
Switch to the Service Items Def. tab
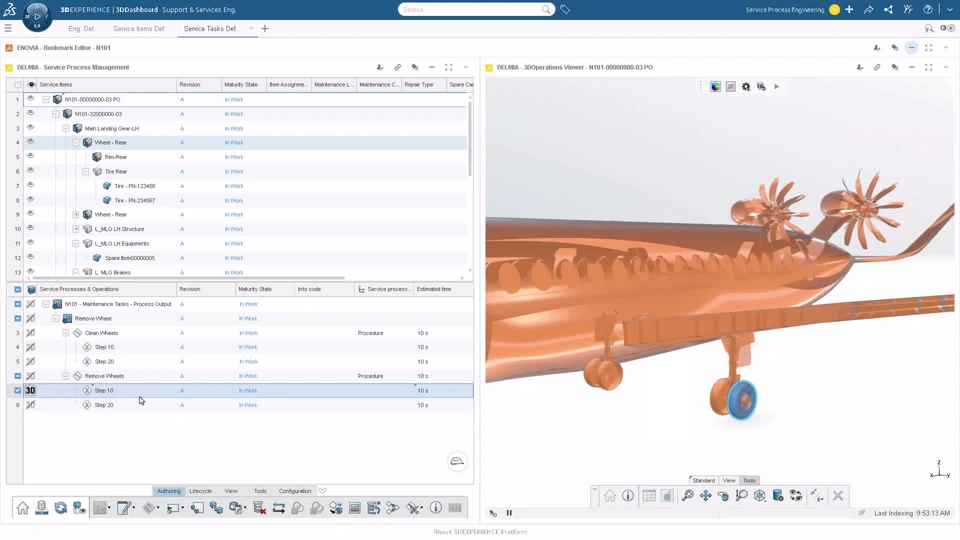pos(139,28)
